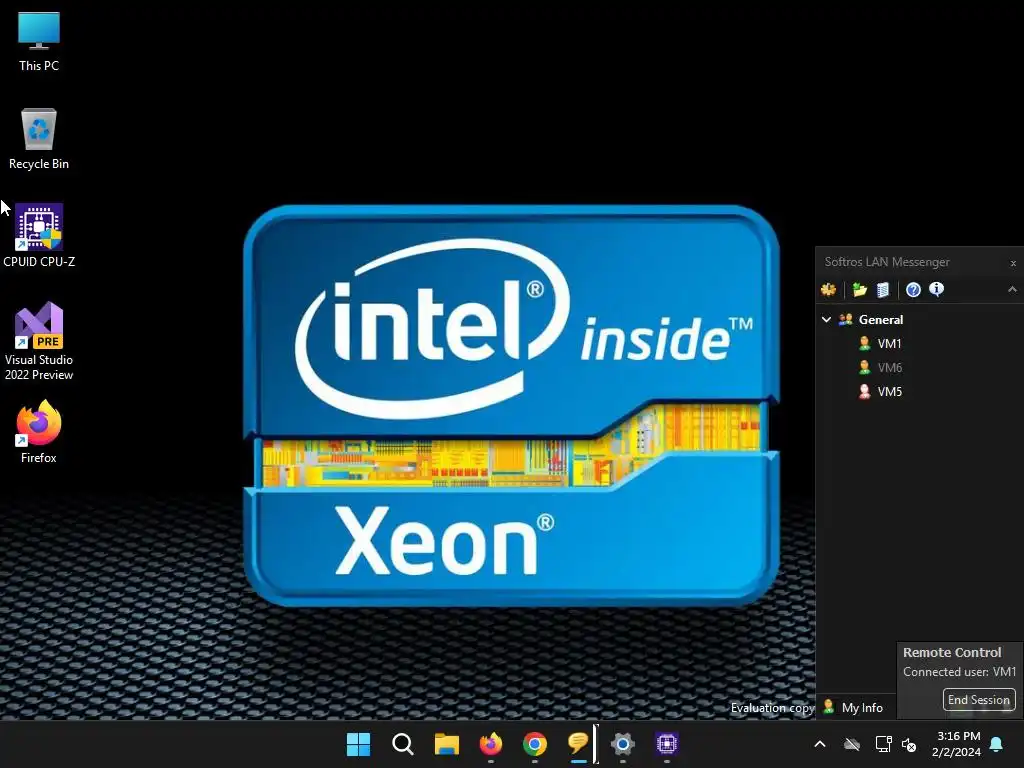
Task: Select user VM1 in the contact list
Action: click(889, 344)
